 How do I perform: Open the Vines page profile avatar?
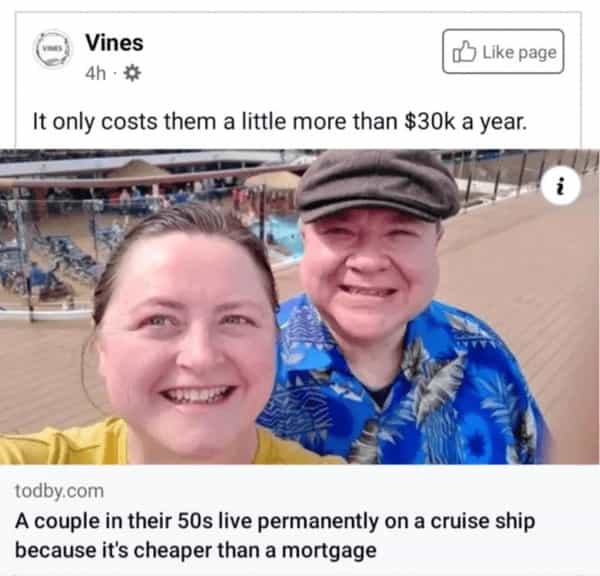coord(52,49)
